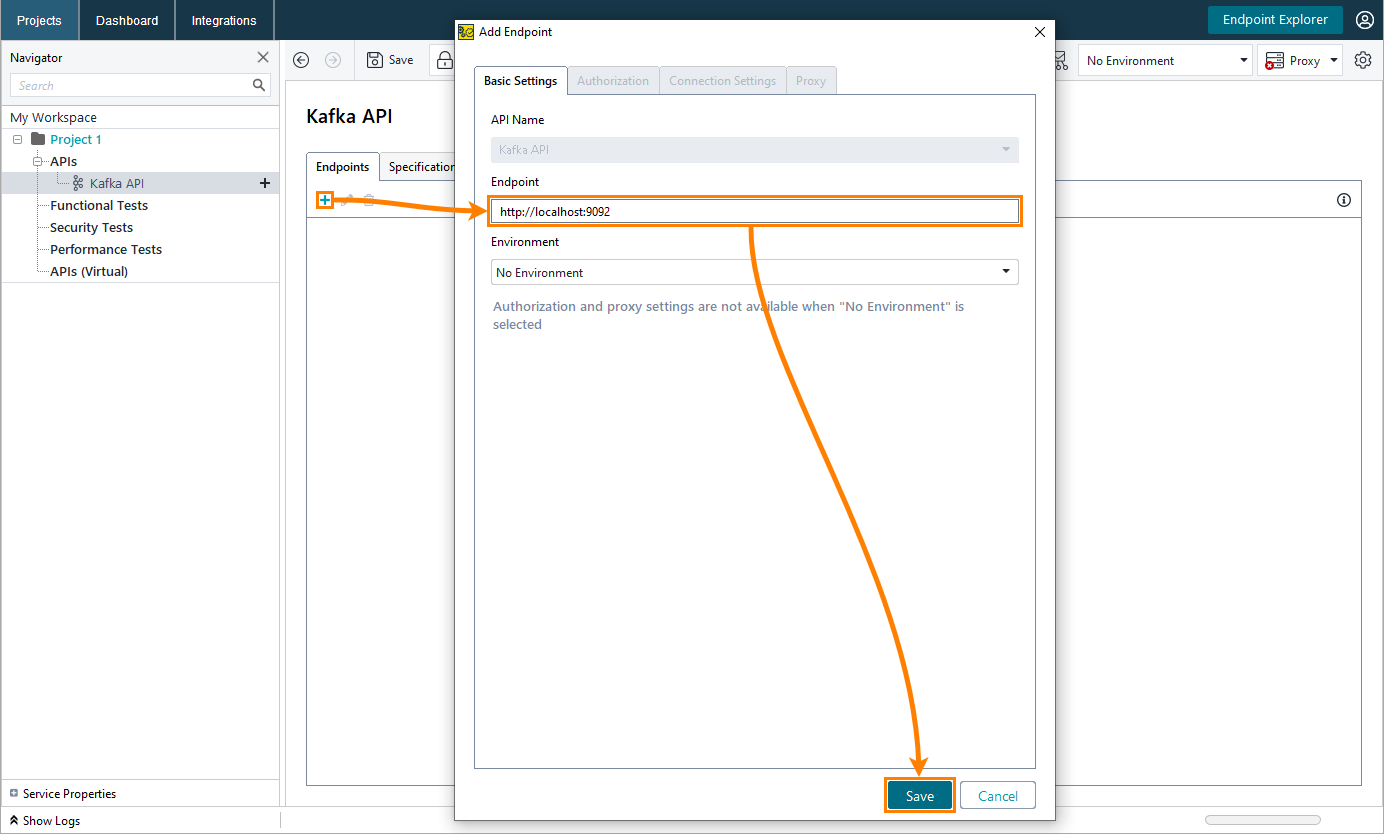Open the Environment dropdown in the dialog
This screenshot has width=1384, height=834.
point(753,271)
